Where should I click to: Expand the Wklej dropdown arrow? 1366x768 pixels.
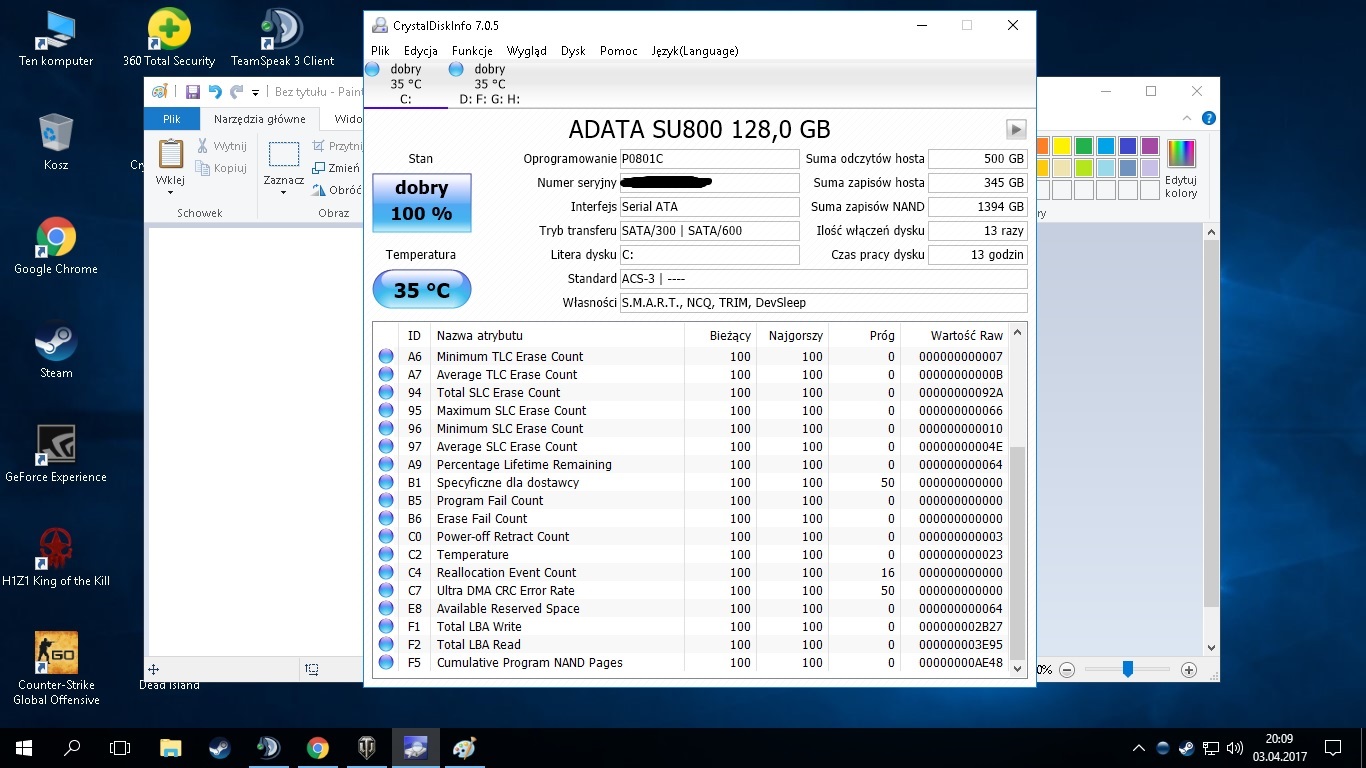(171, 192)
